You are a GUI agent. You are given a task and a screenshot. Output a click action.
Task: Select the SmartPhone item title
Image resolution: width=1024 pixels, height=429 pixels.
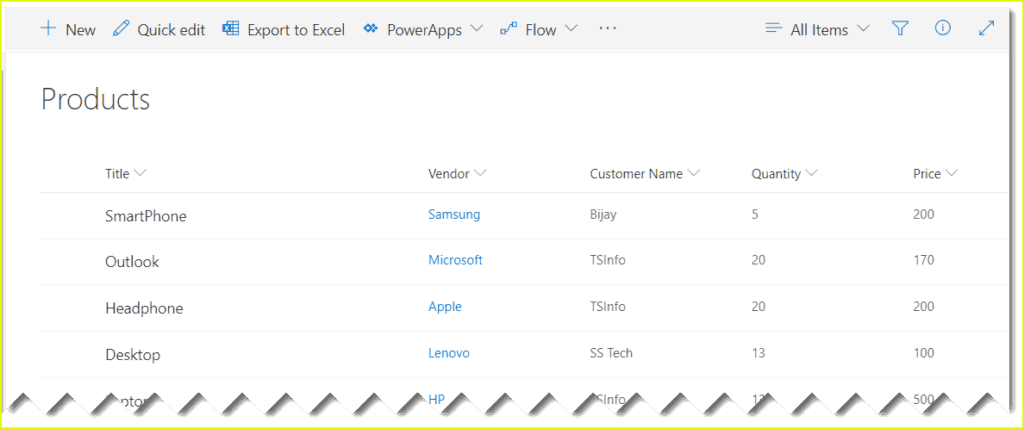click(x=146, y=217)
